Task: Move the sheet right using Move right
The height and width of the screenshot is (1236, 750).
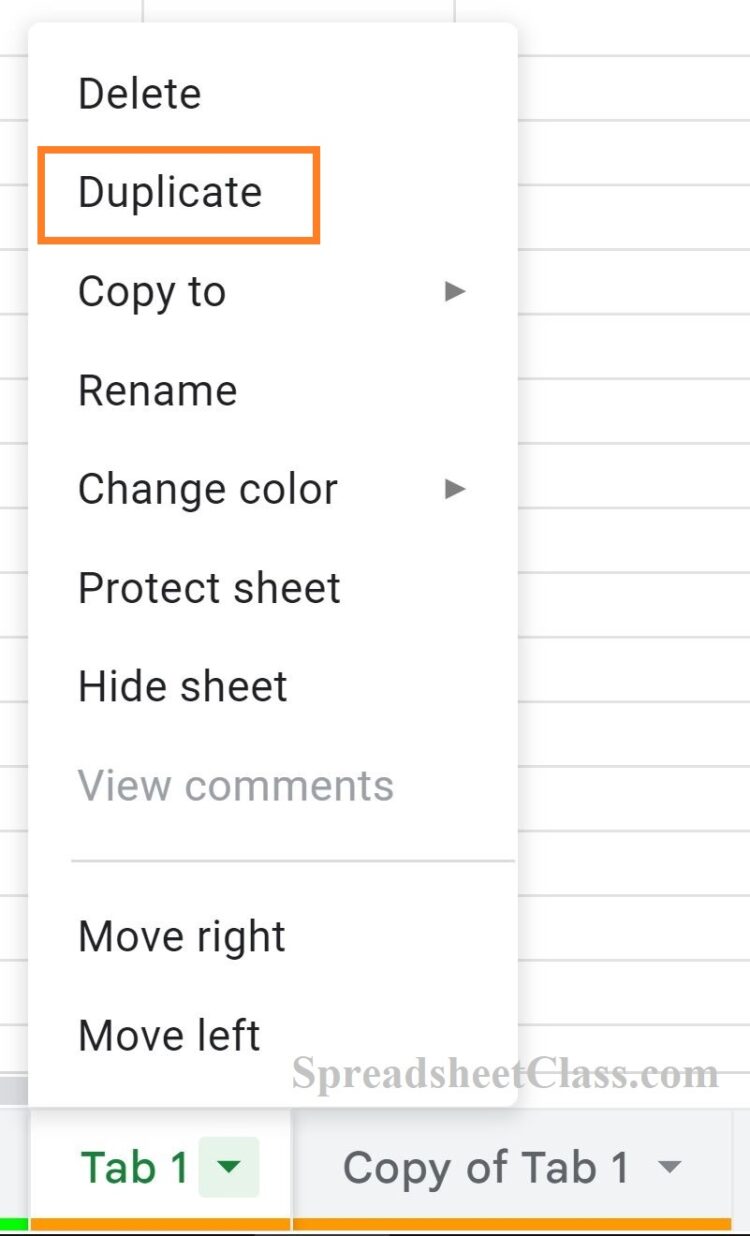Action: click(x=181, y=936)
